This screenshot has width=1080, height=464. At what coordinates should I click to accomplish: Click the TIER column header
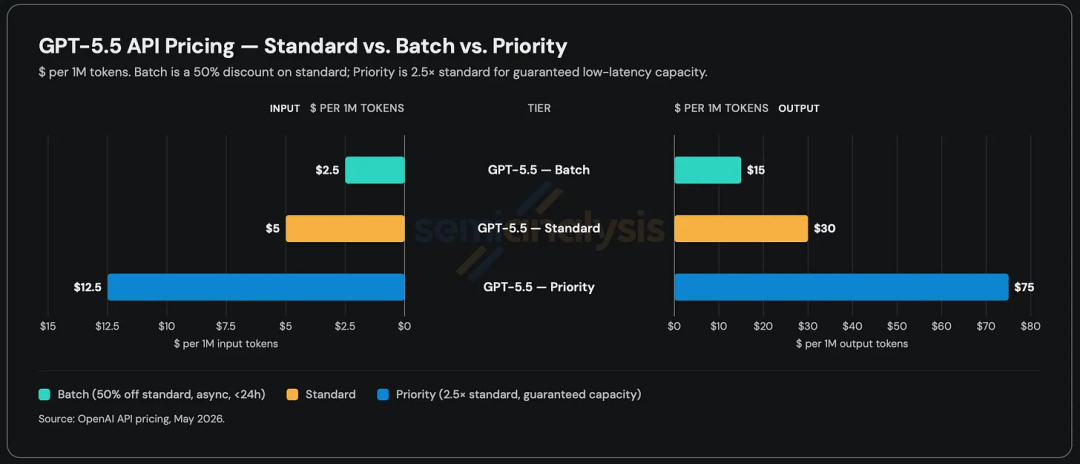(x=539, y=109)
